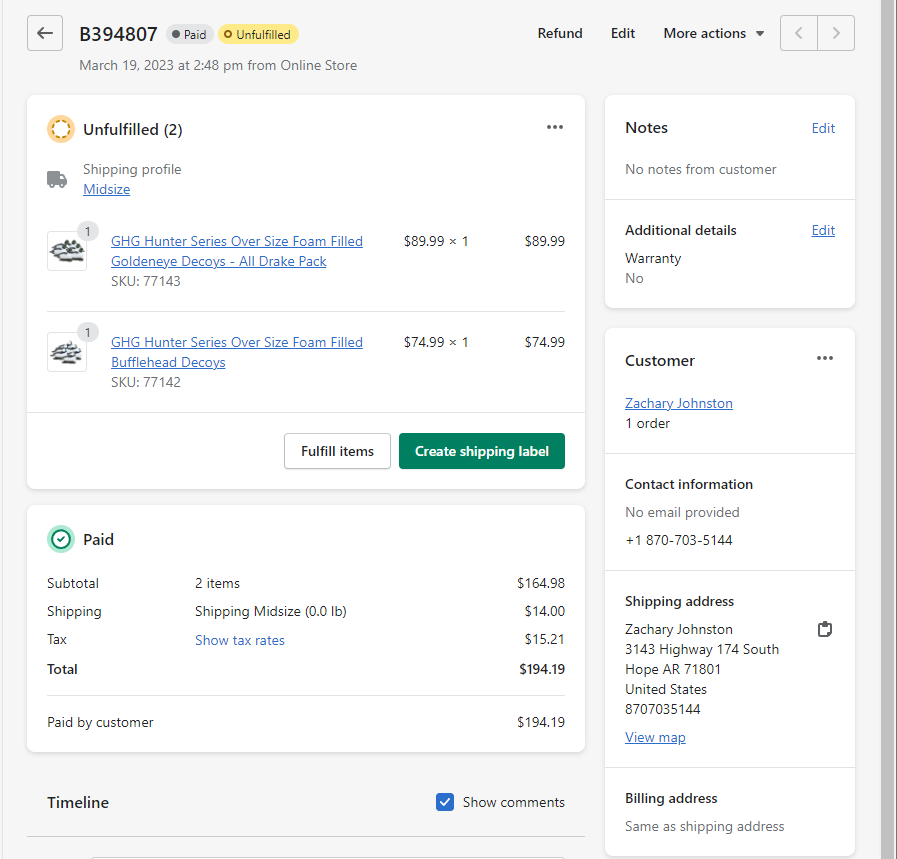The image size is (897, 859).
Task: Click Edit in the order header
Action: [622, 33]
